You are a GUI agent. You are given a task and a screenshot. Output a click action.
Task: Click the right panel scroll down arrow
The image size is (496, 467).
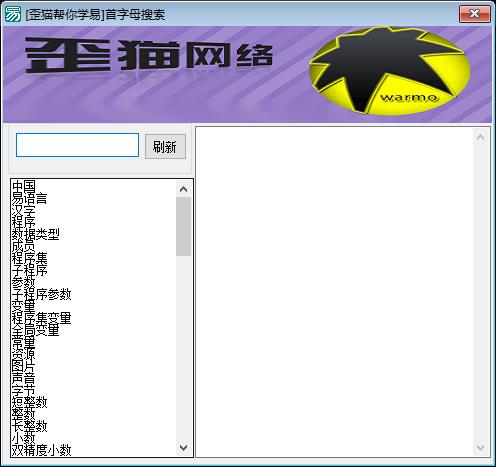480,447
